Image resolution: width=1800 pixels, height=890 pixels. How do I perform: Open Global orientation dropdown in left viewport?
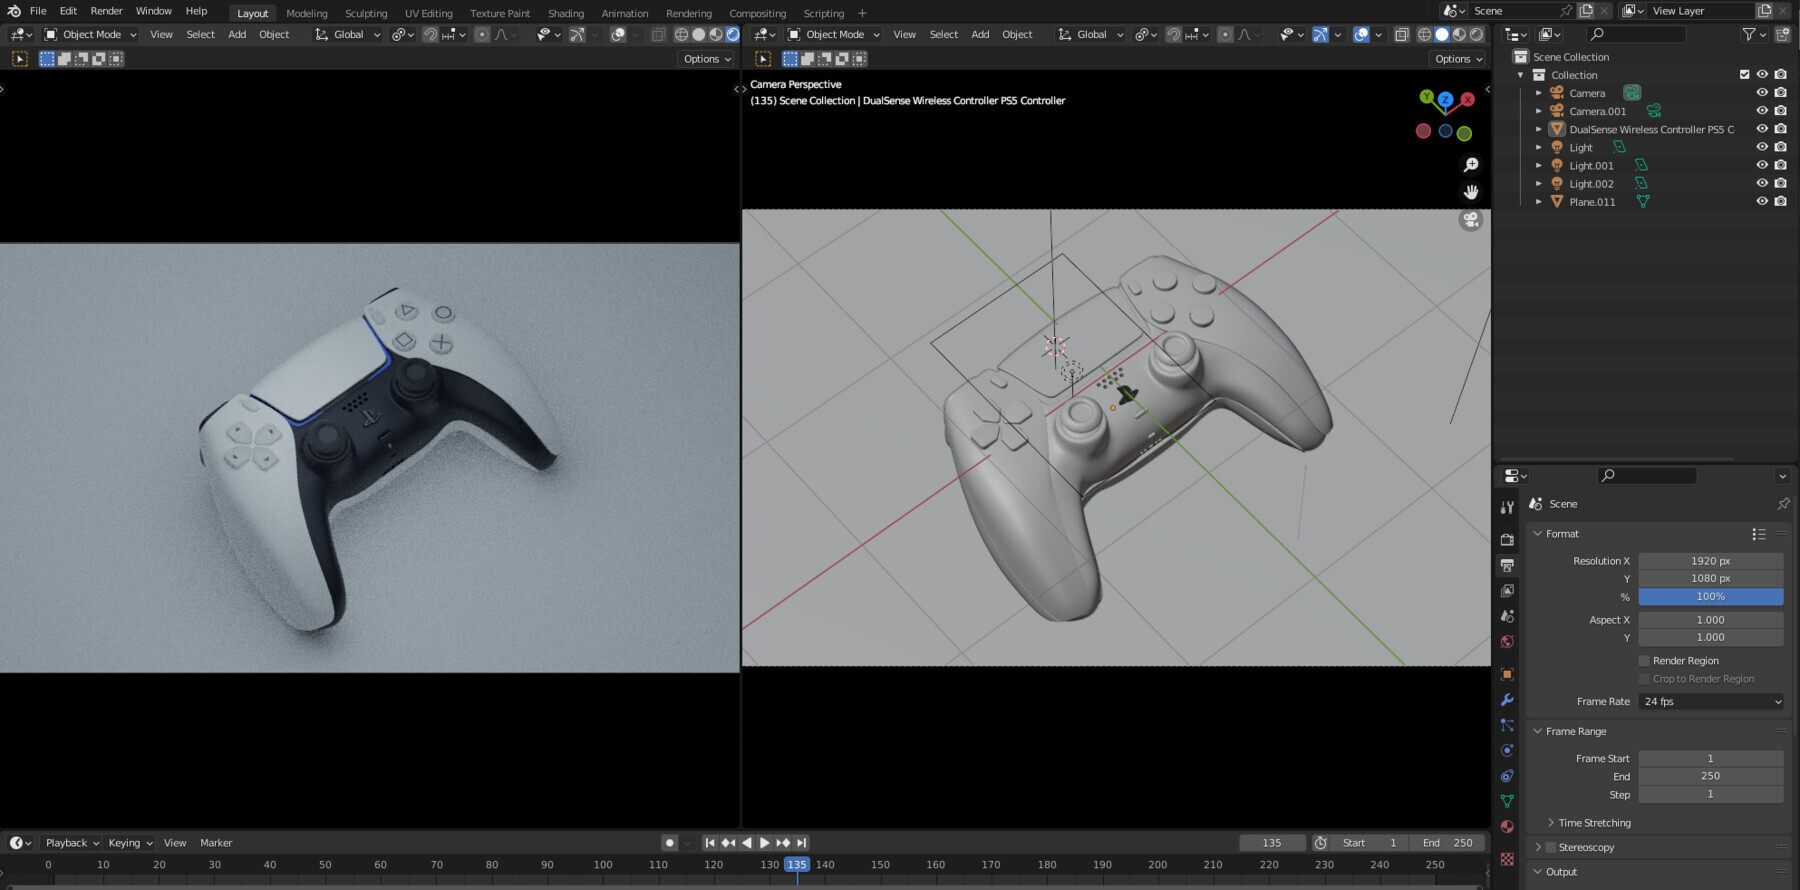coord(348,34)
